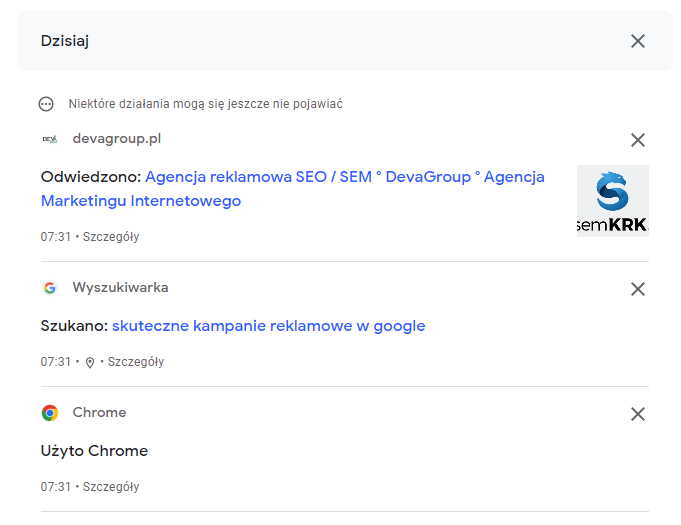Open Szczegóły for the Google search entry

pyautogui.click(x=136, y=362)
